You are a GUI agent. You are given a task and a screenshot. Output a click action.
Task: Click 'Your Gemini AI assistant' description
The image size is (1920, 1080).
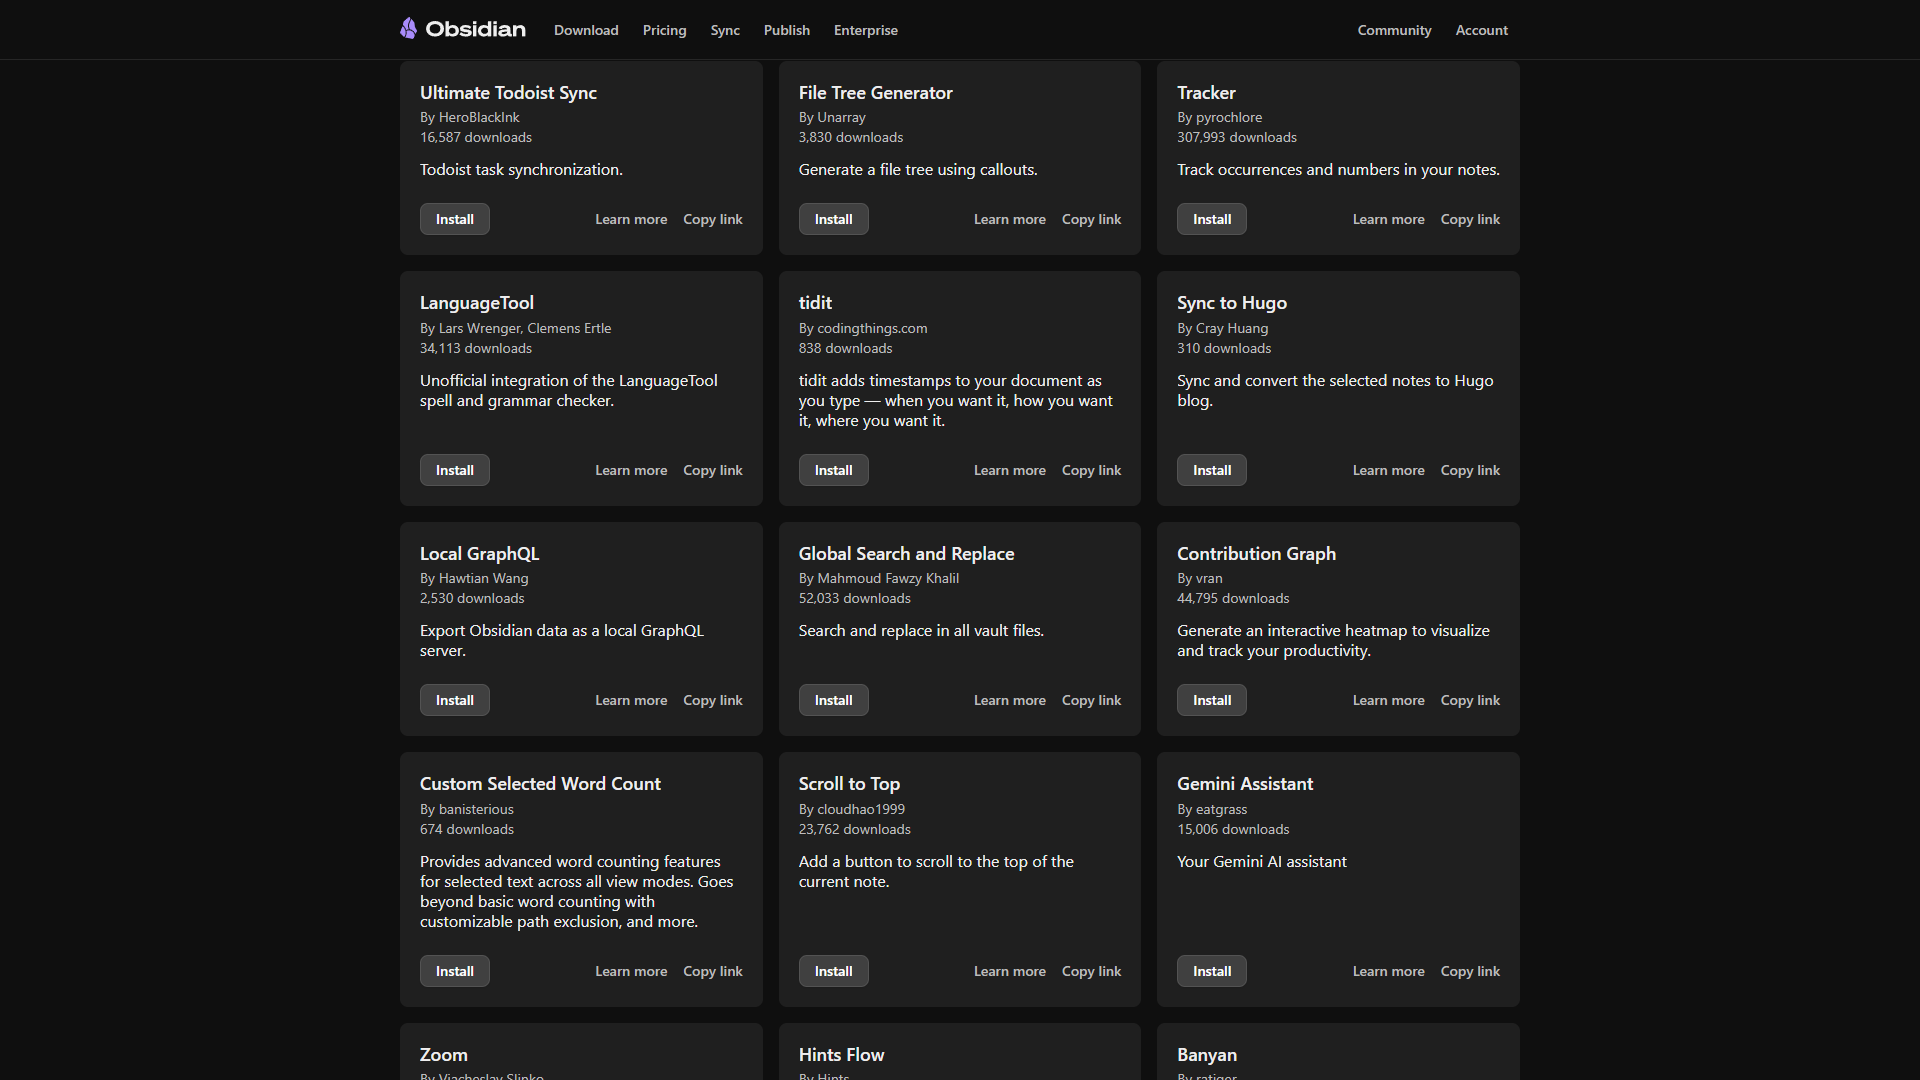tap(1262, 862)
